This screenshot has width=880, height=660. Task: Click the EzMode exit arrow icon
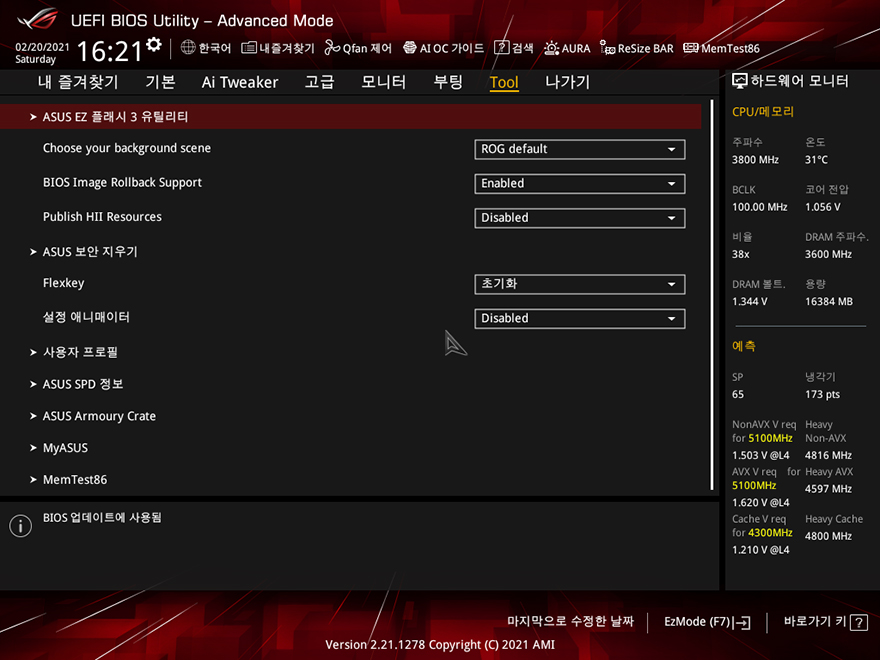pyautogui.click(x=741, y=622)
